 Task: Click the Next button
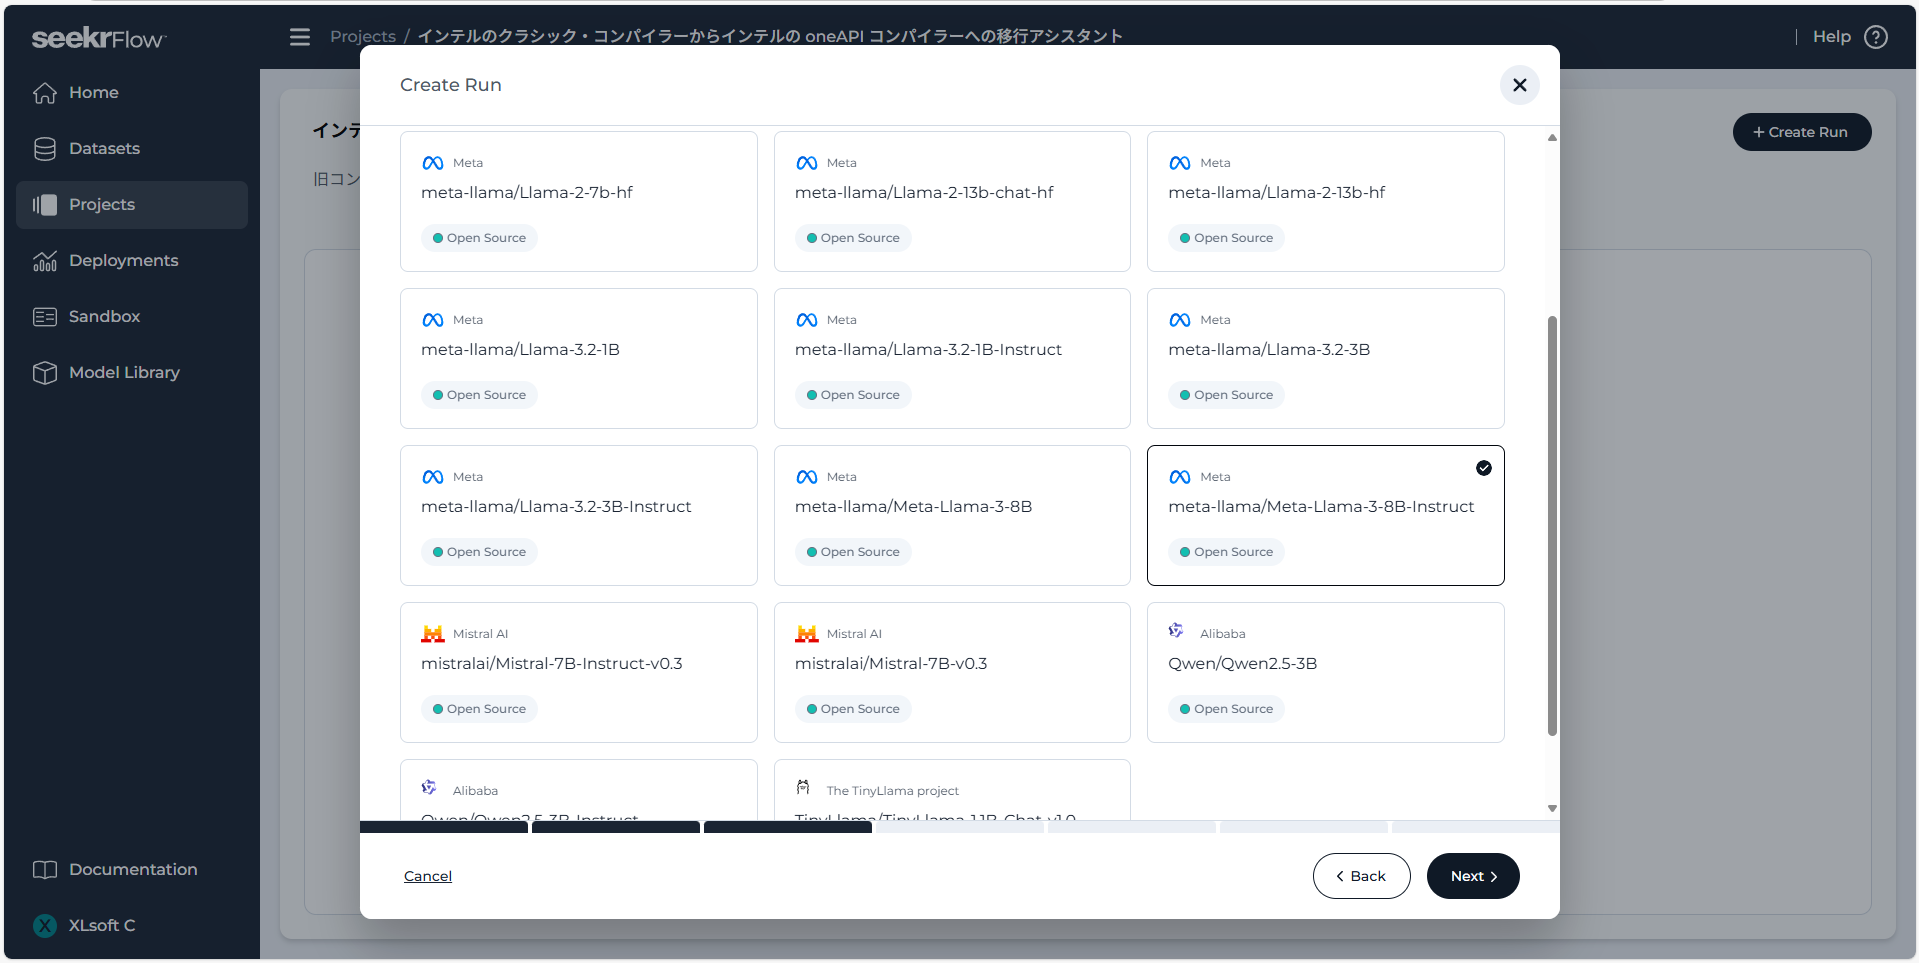click(1473, 876)
